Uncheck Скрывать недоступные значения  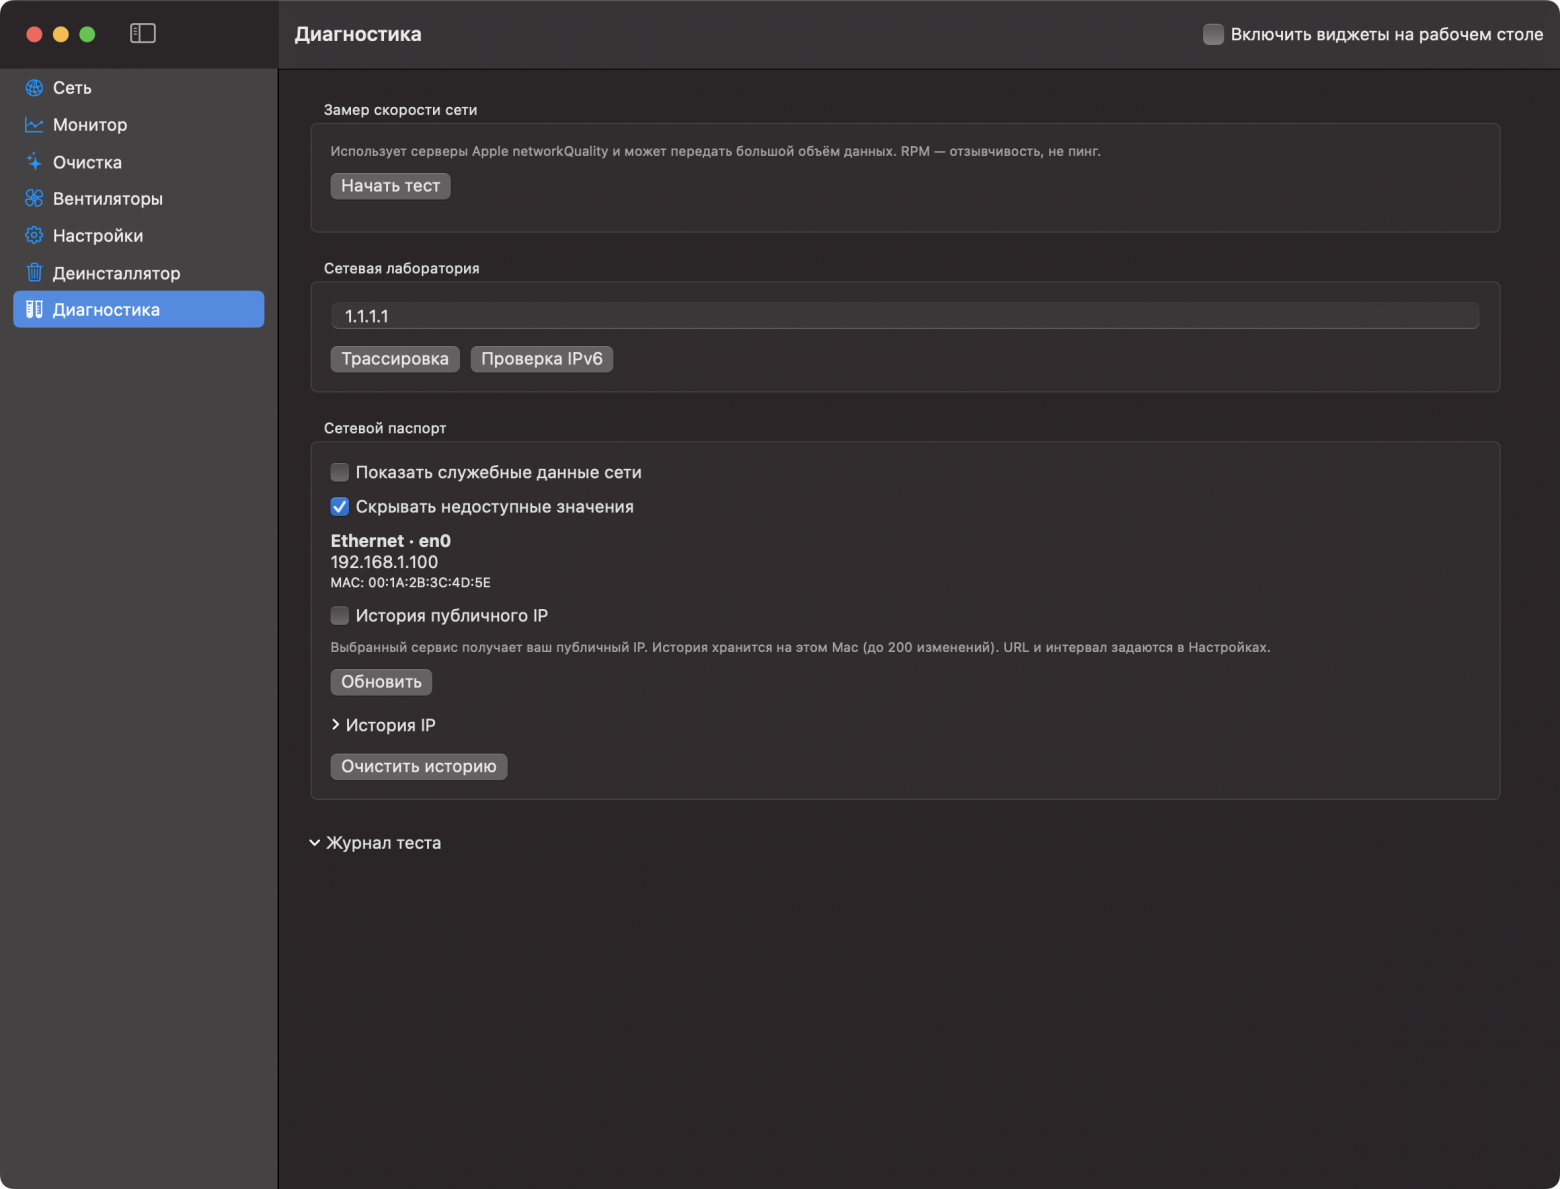[340, 507]
